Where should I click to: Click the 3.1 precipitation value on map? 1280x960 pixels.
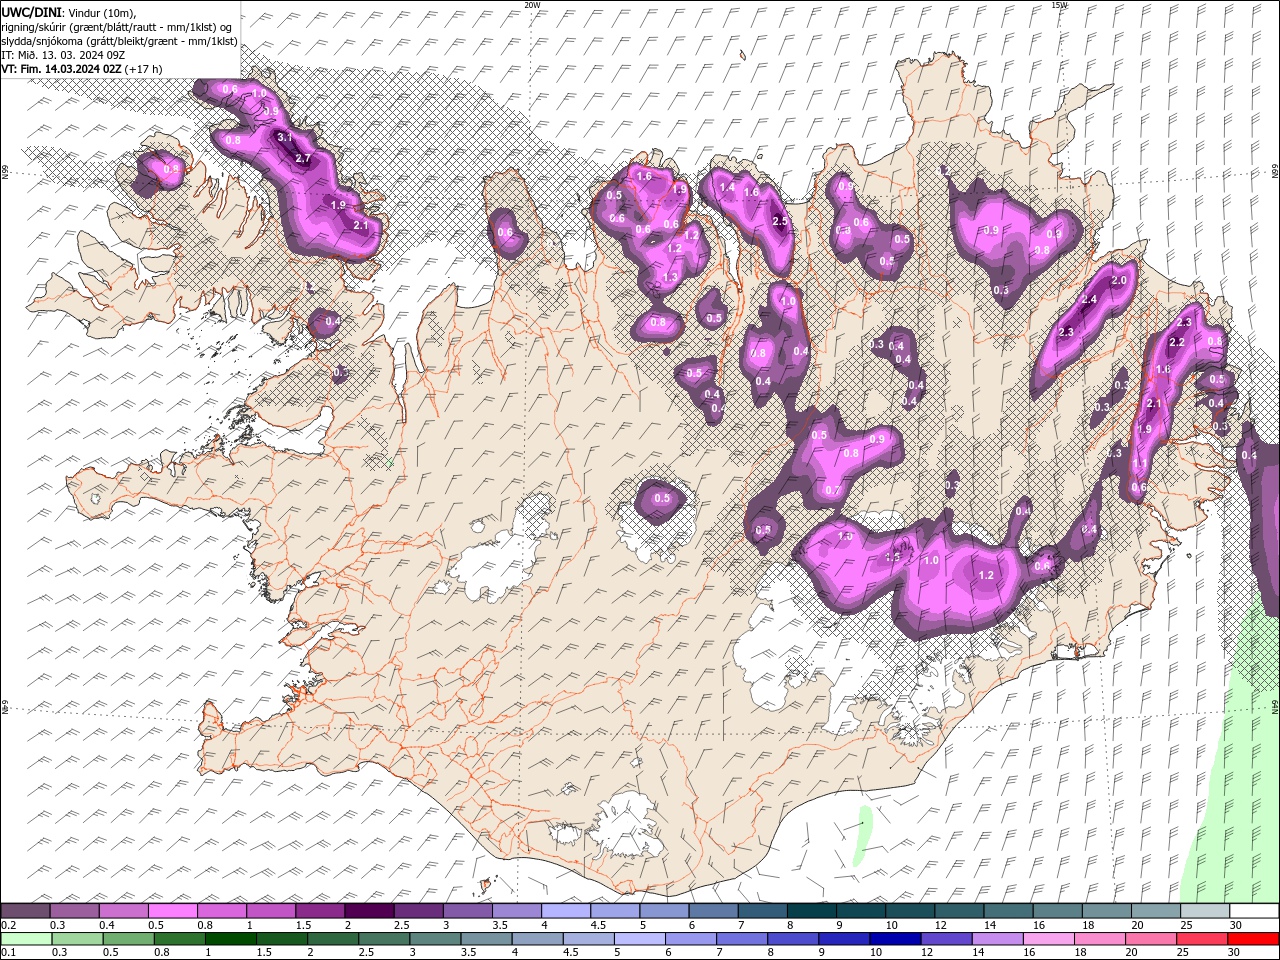click(x=283, y=137)
